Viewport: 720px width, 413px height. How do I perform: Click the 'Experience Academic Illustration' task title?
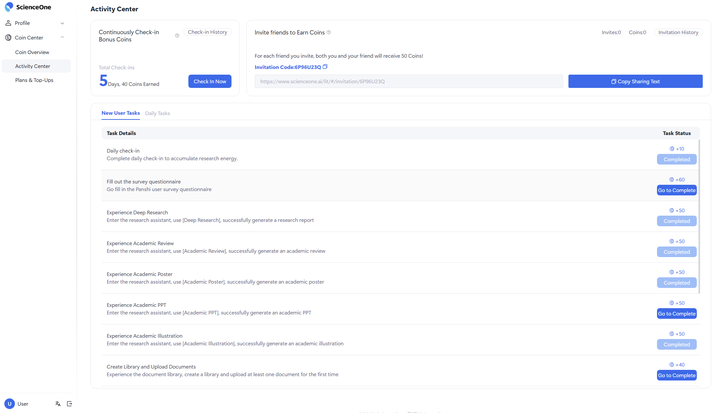click(145, 336)
